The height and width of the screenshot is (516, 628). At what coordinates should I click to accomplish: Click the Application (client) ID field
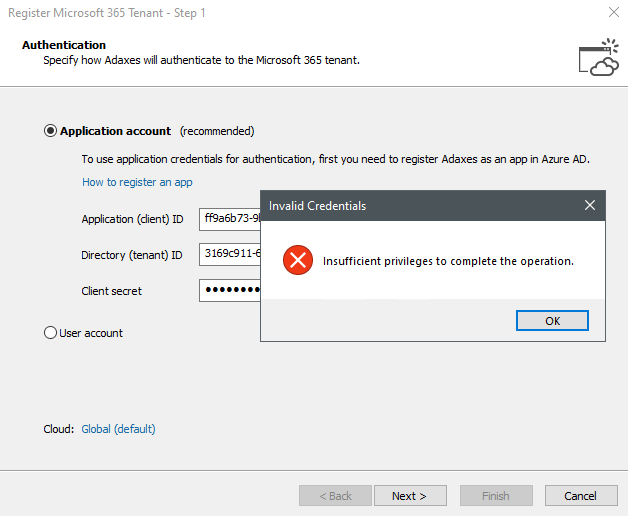point(230,219)
